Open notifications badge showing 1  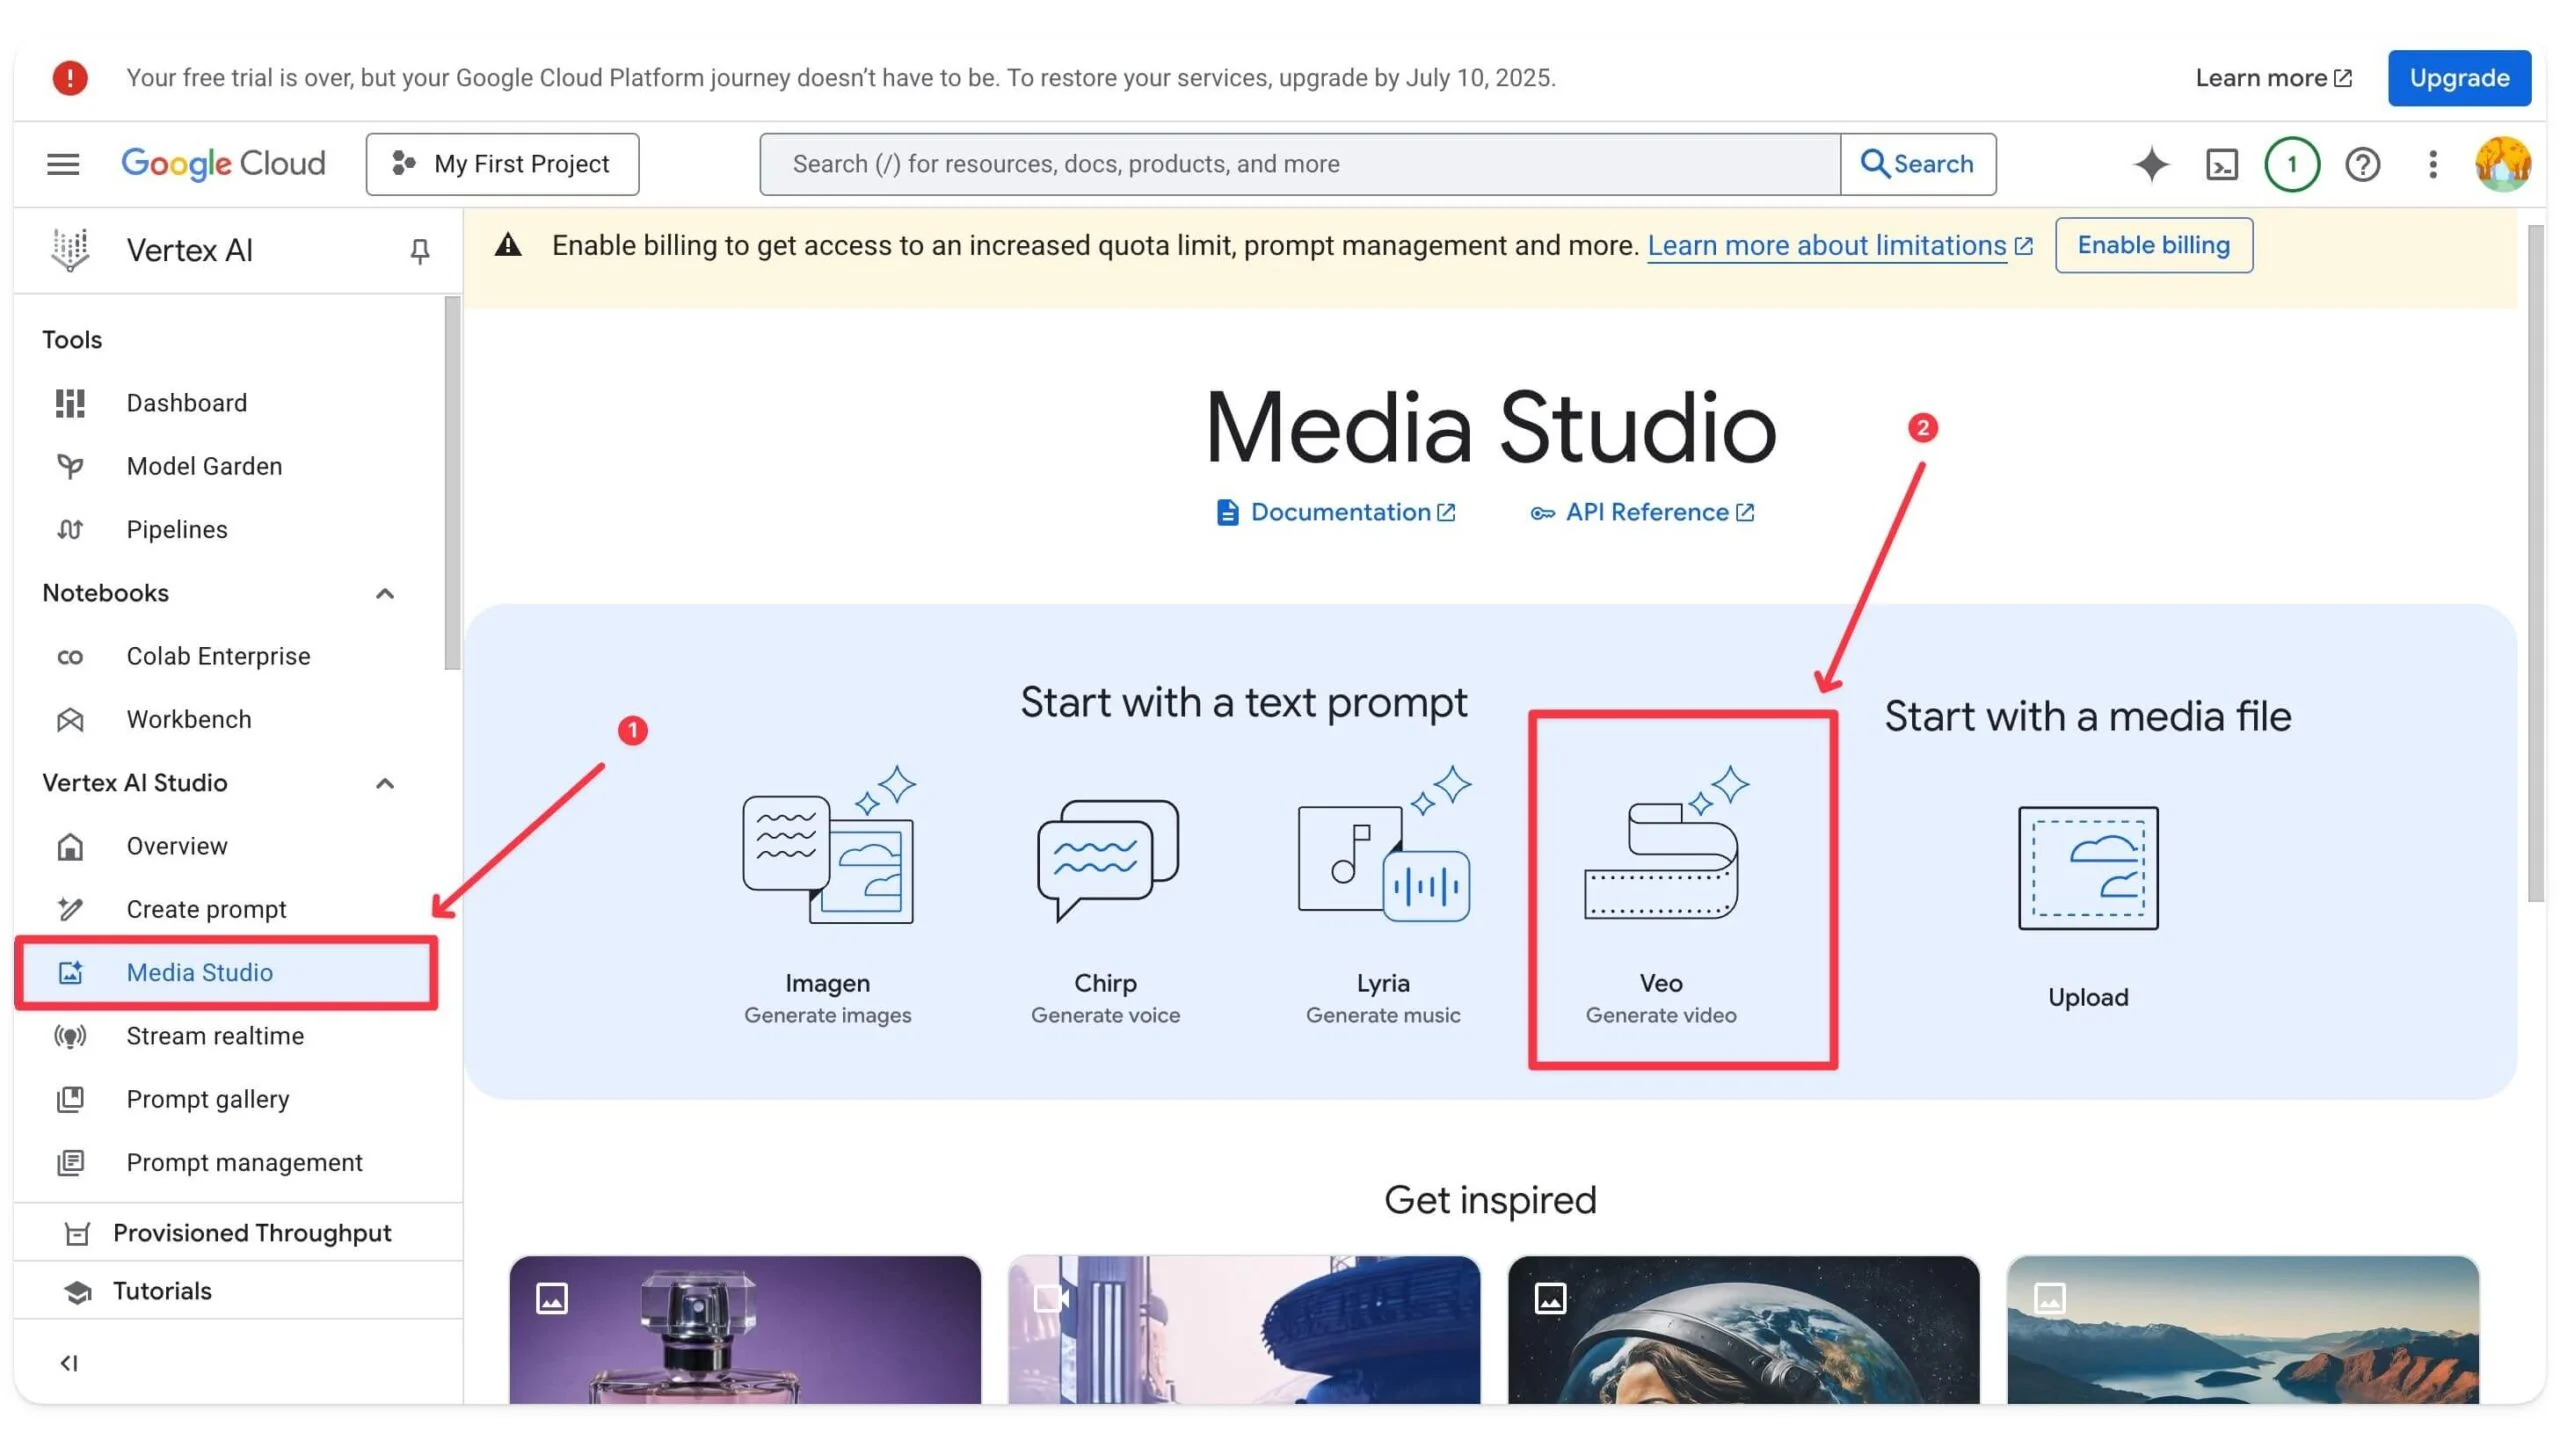pos(2291,164)
